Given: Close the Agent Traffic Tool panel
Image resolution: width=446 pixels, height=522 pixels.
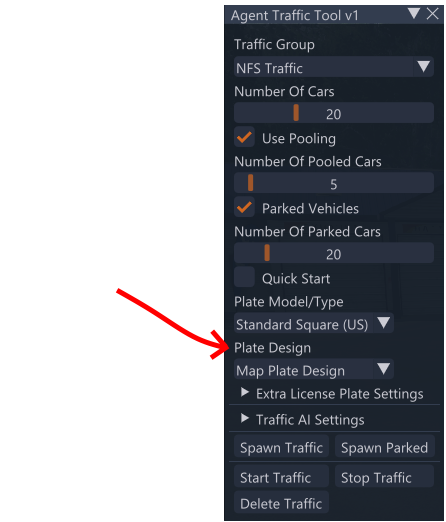Looking at the screenshot, I should tap(433, 14).
